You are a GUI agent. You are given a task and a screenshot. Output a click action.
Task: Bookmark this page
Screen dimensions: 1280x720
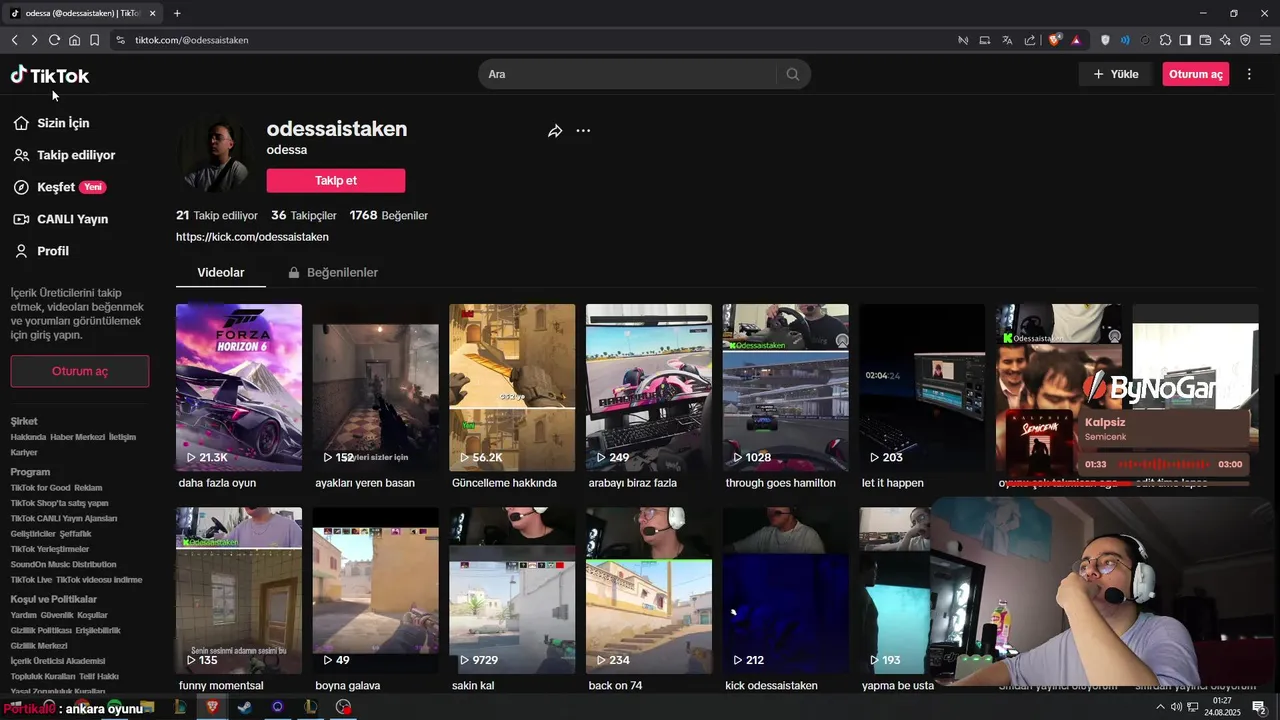(x=94, y=40)
